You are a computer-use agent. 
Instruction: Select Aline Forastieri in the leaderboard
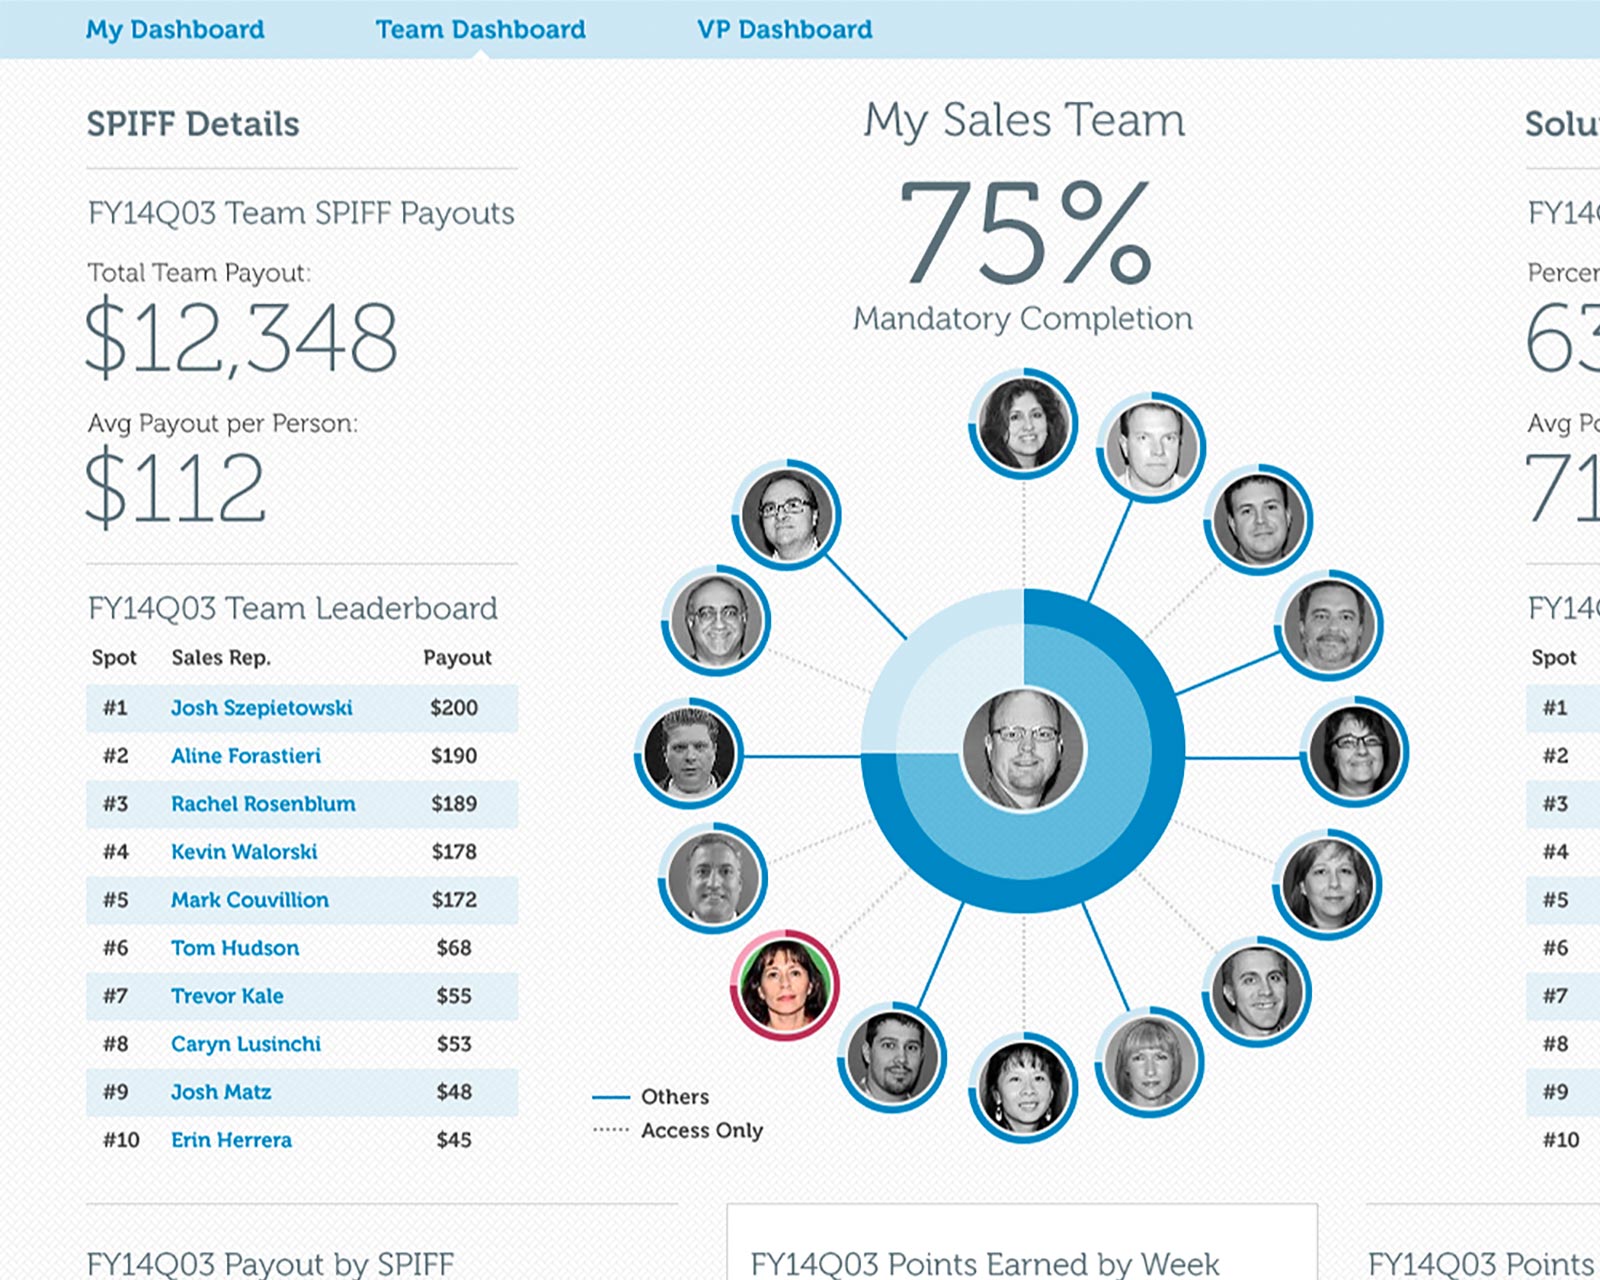click(246, 756)
